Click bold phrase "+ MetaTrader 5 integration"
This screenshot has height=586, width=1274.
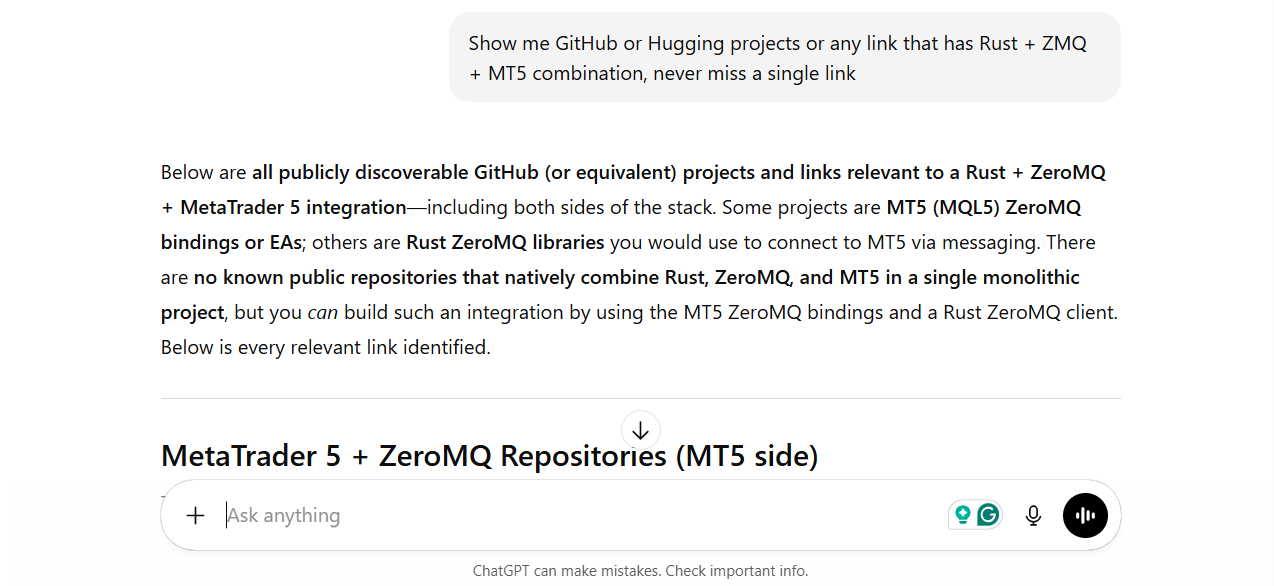click(283, 208)
